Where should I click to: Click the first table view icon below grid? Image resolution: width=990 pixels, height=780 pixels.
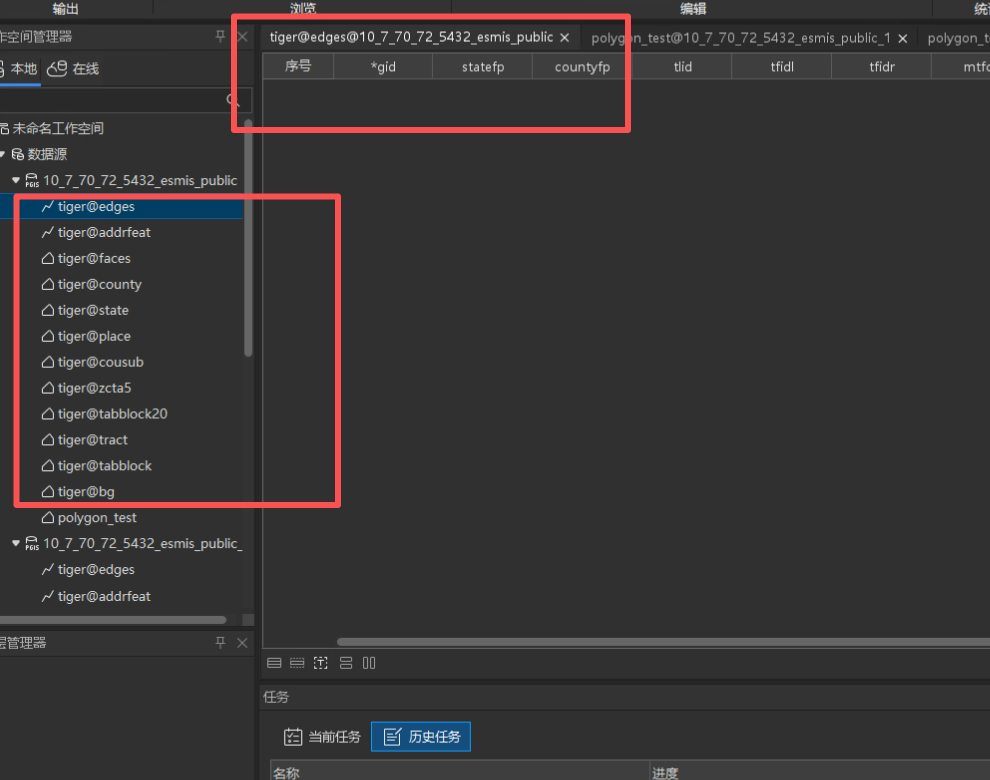(274, 663)
